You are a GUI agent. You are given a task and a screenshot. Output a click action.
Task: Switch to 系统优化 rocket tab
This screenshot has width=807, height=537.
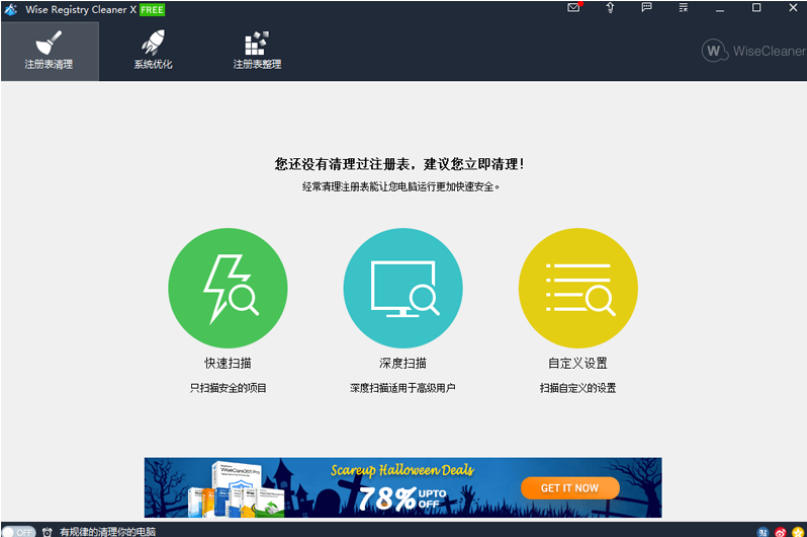click(x=153, y=50)
